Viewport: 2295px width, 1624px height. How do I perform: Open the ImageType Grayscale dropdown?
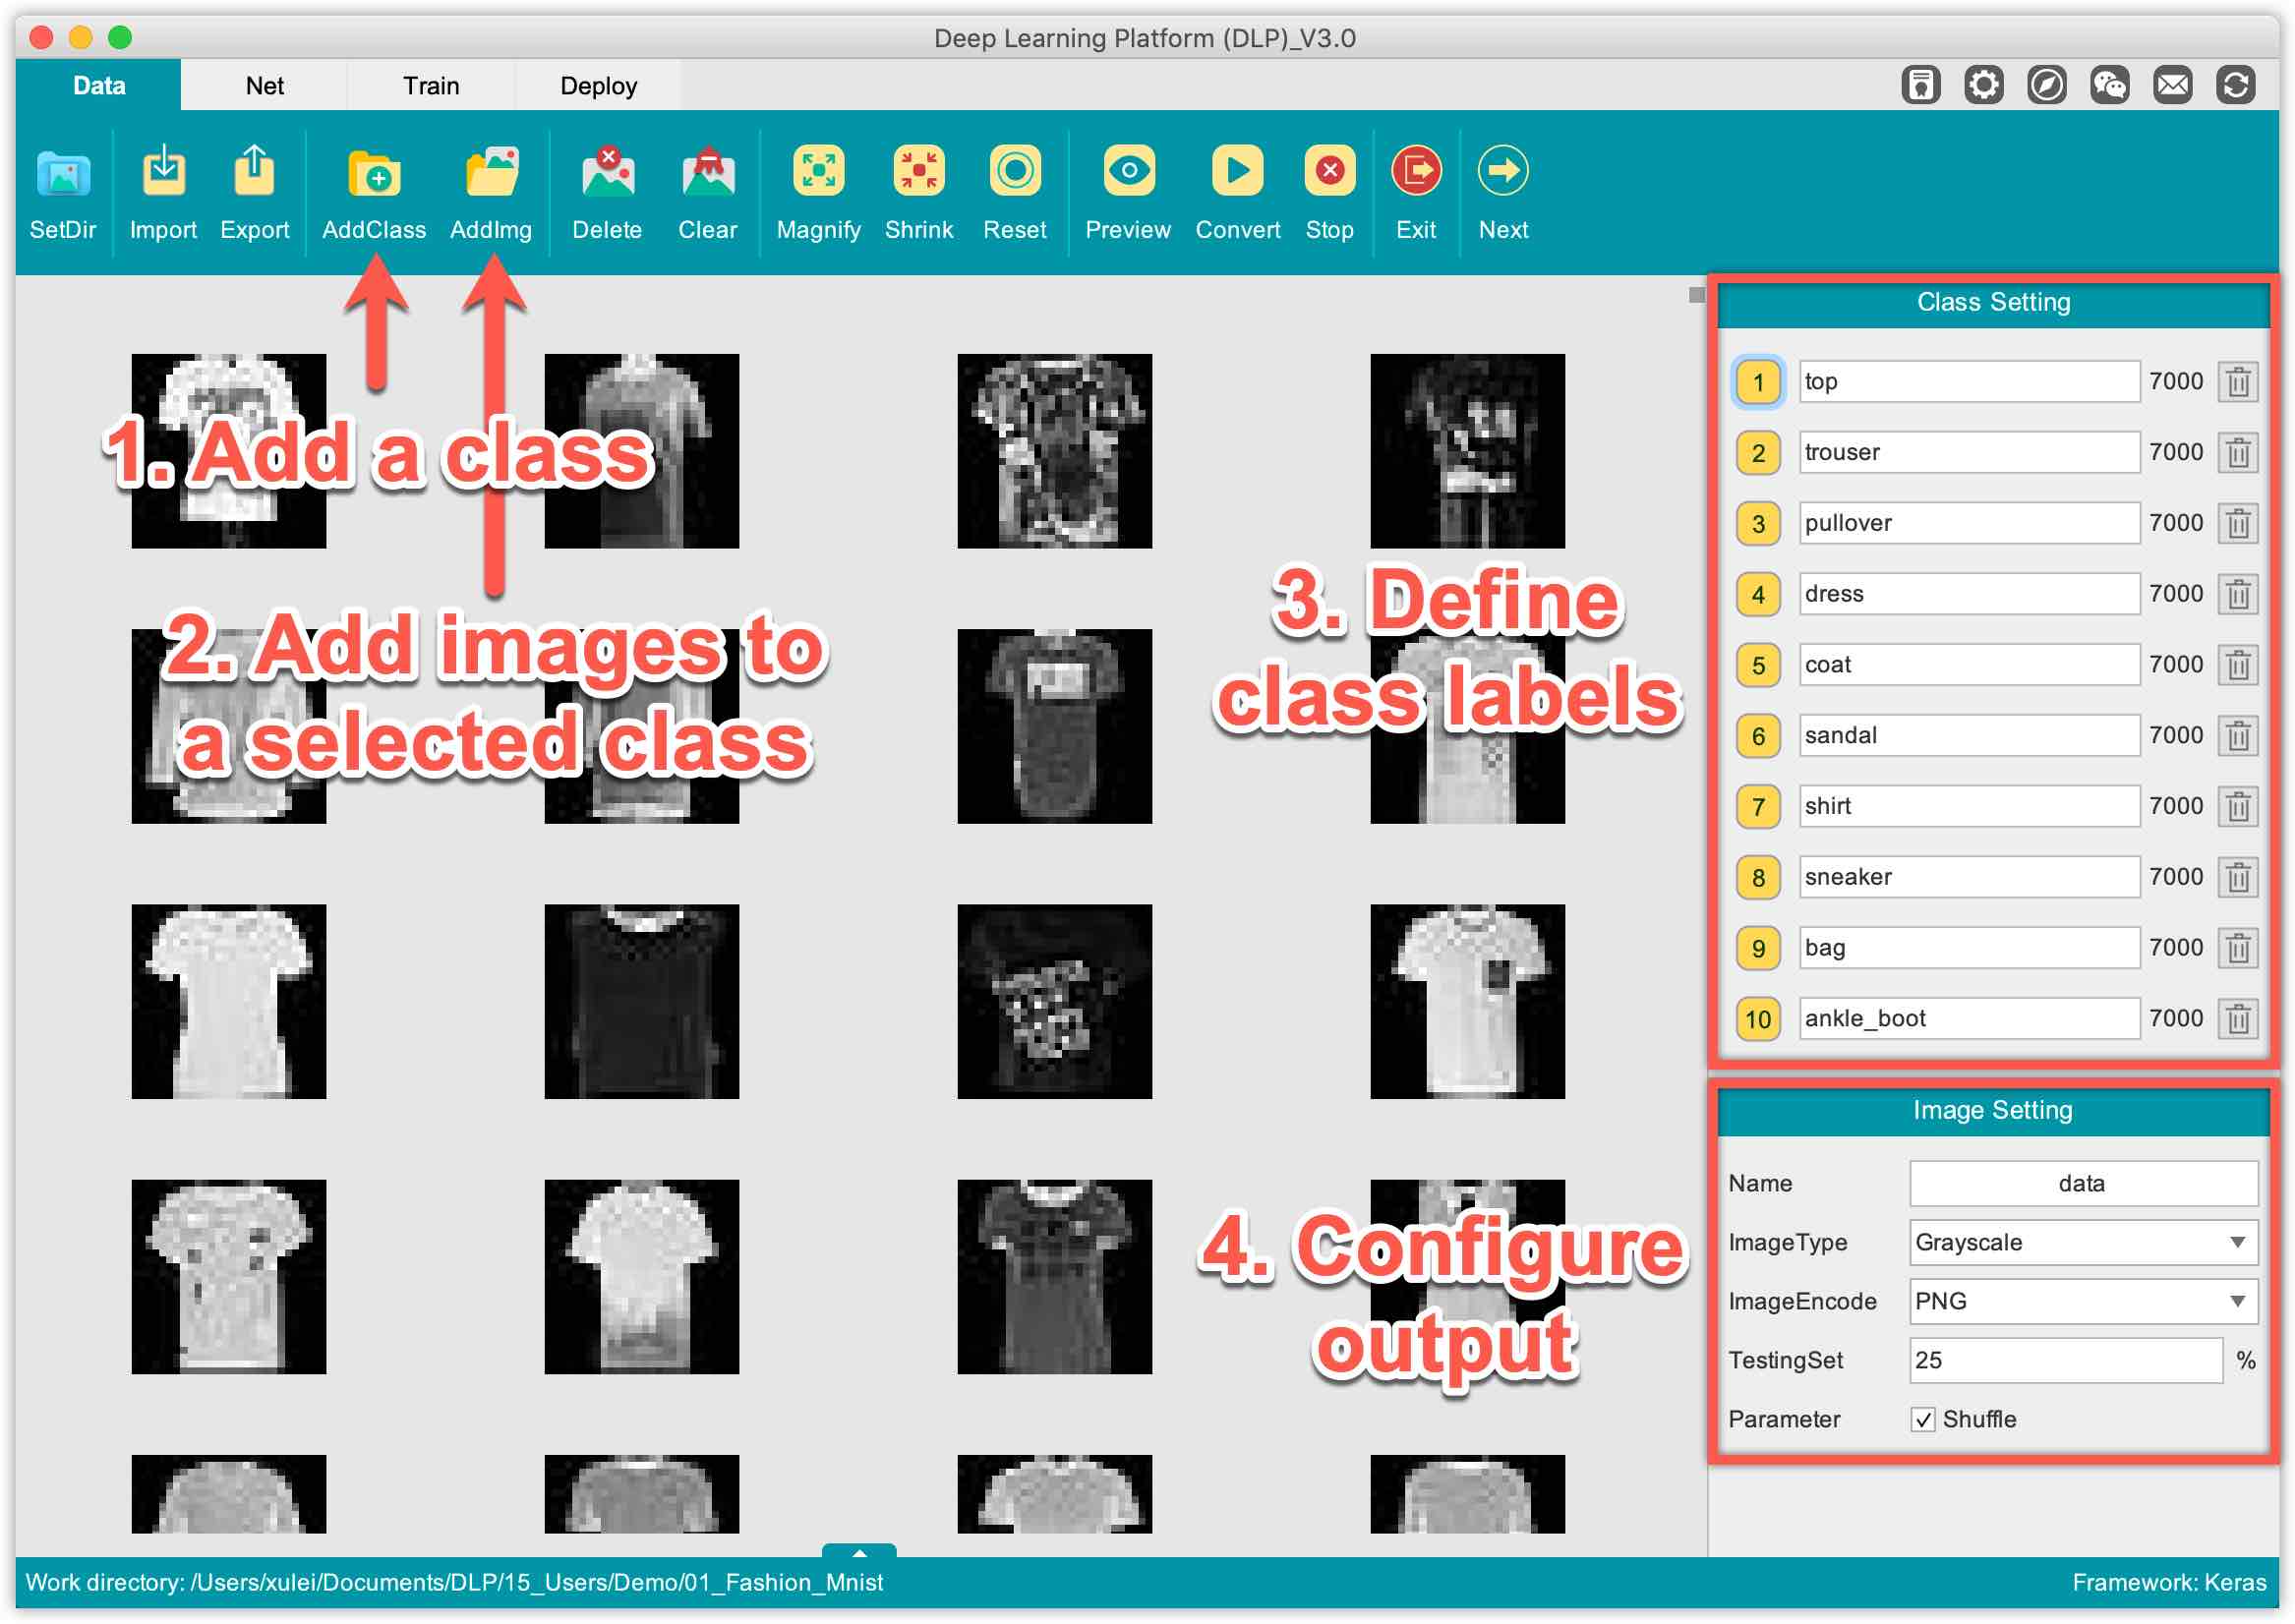click(x=2082, y=1243)
